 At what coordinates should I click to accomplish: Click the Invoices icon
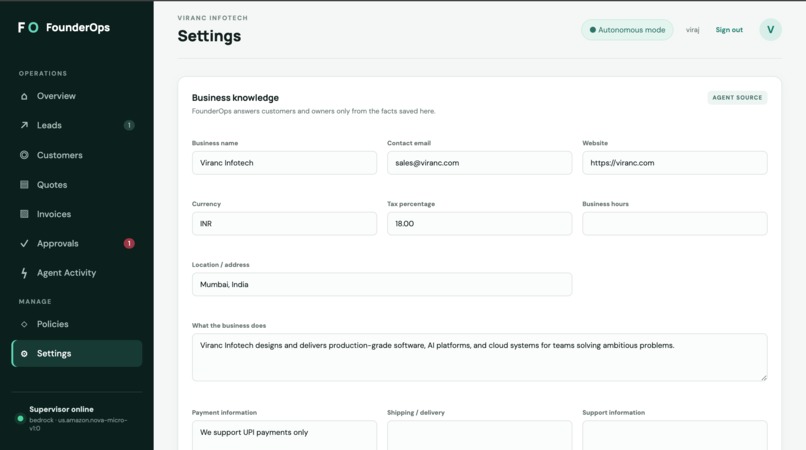click(24, 213)
